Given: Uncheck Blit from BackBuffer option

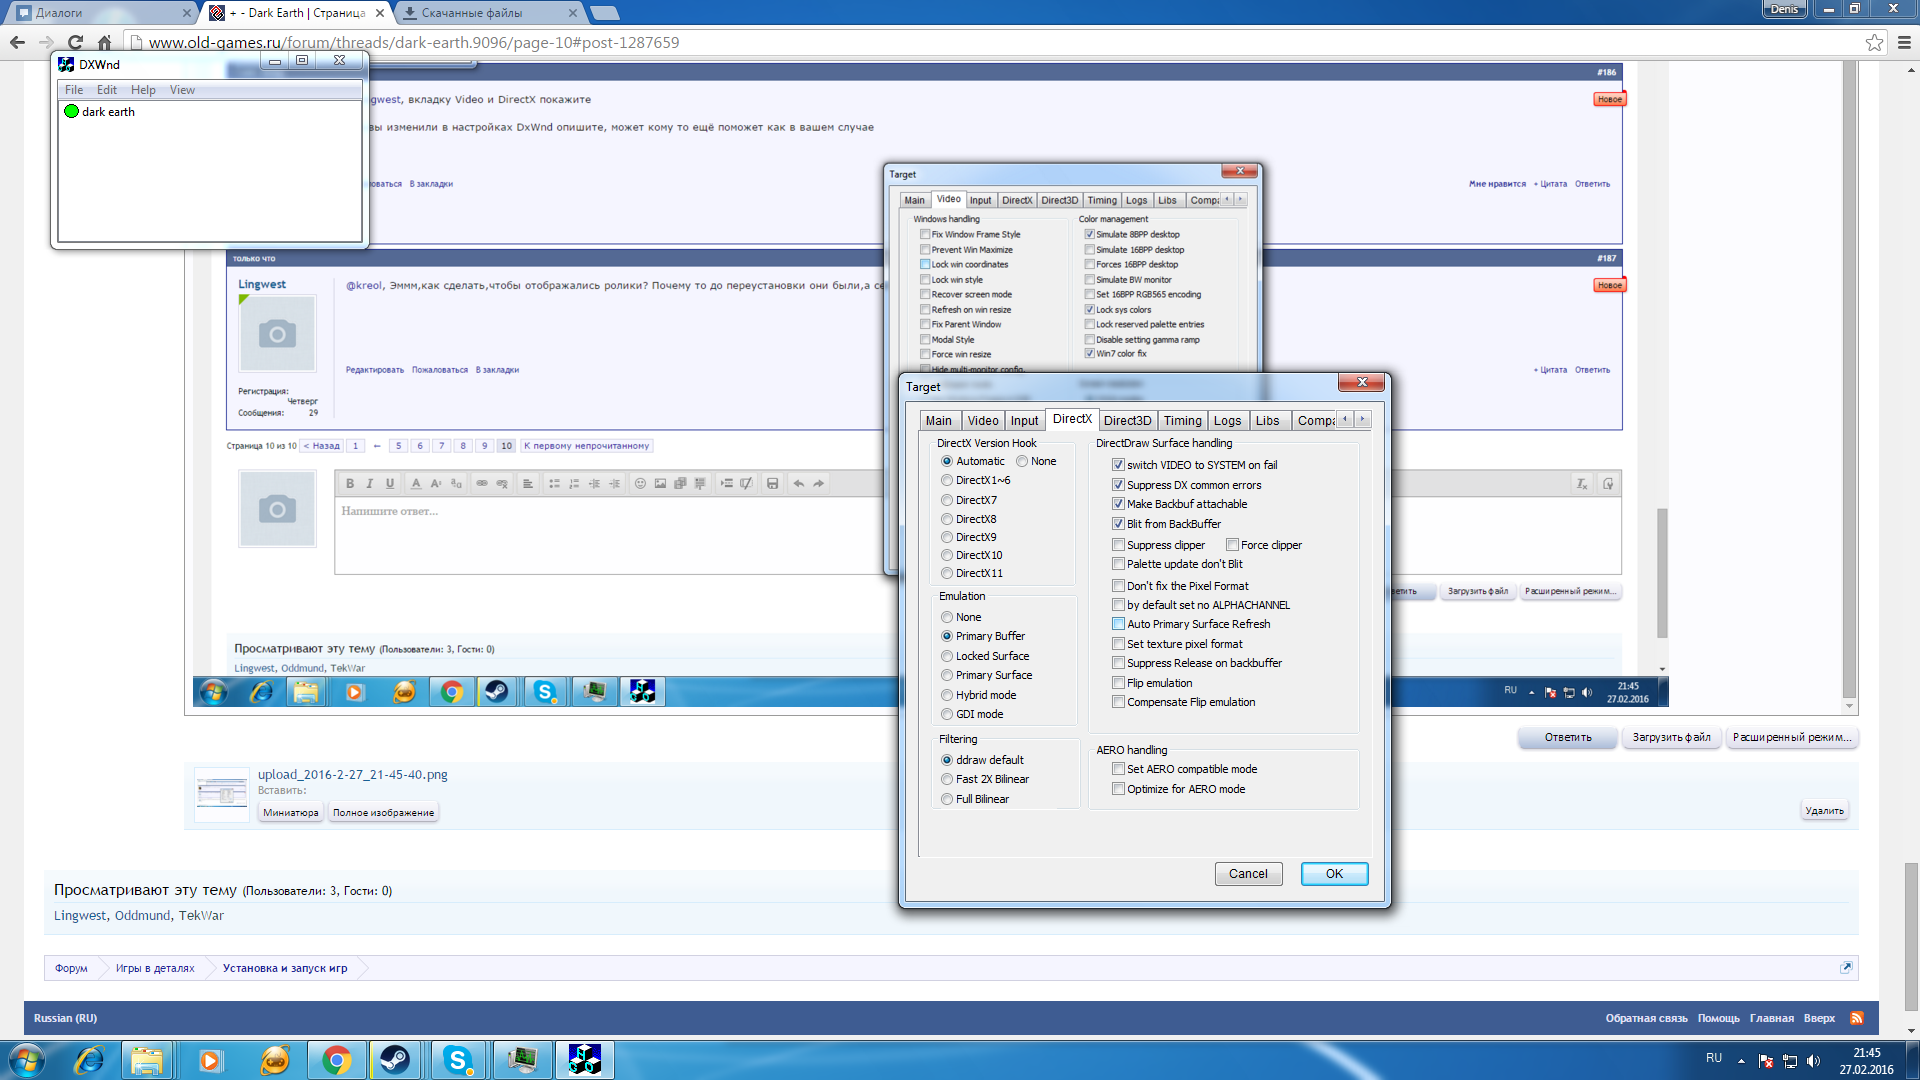Looking at the screenshot, I should pyautogui.click(x=1119, y=524).
